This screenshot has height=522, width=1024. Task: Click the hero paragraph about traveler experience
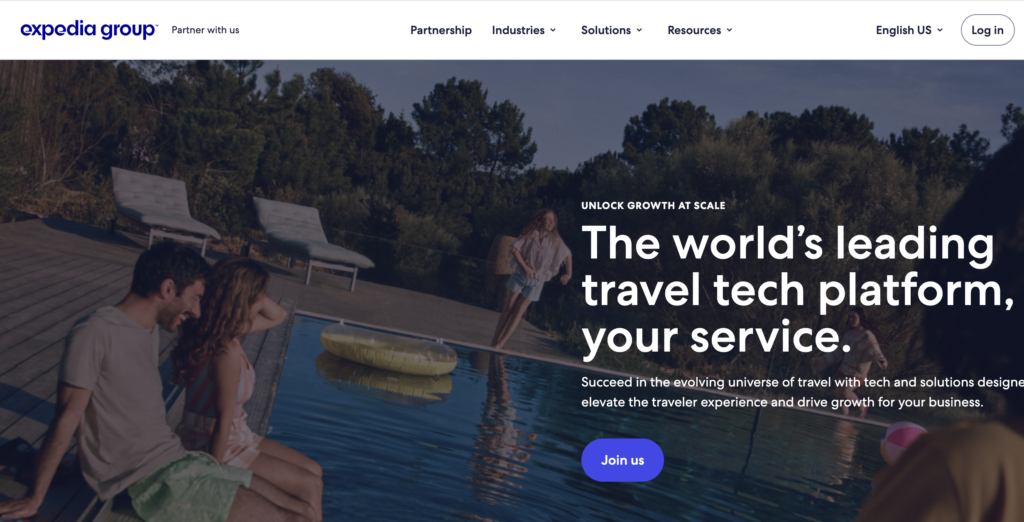pyautogui.click(x=803, y=392)
